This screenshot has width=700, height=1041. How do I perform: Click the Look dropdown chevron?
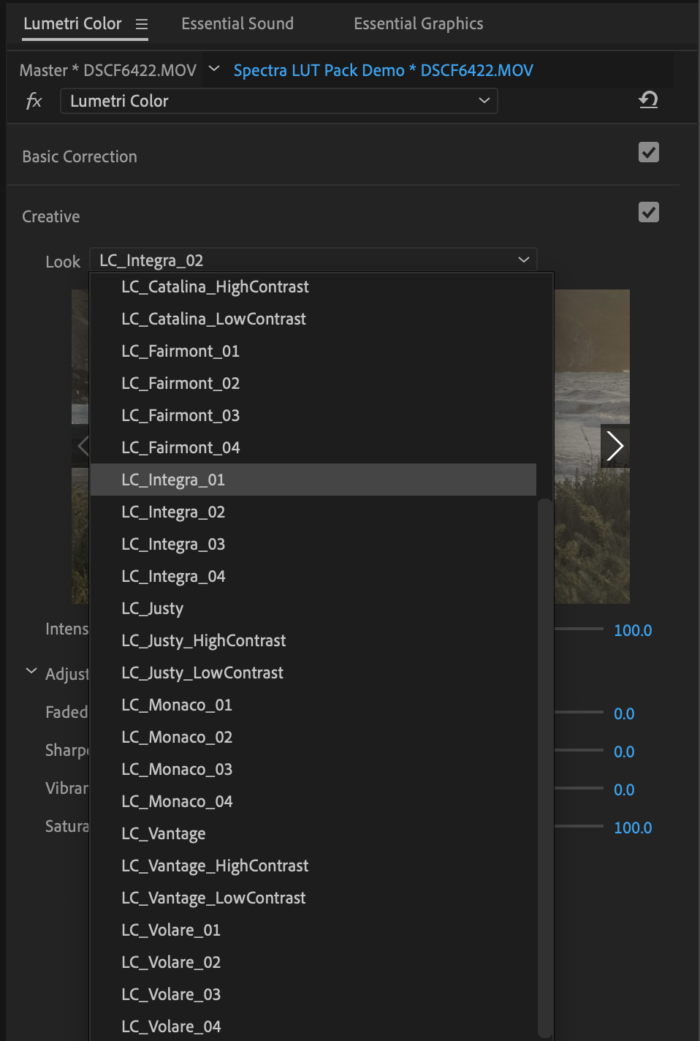(x=523, y=260)
